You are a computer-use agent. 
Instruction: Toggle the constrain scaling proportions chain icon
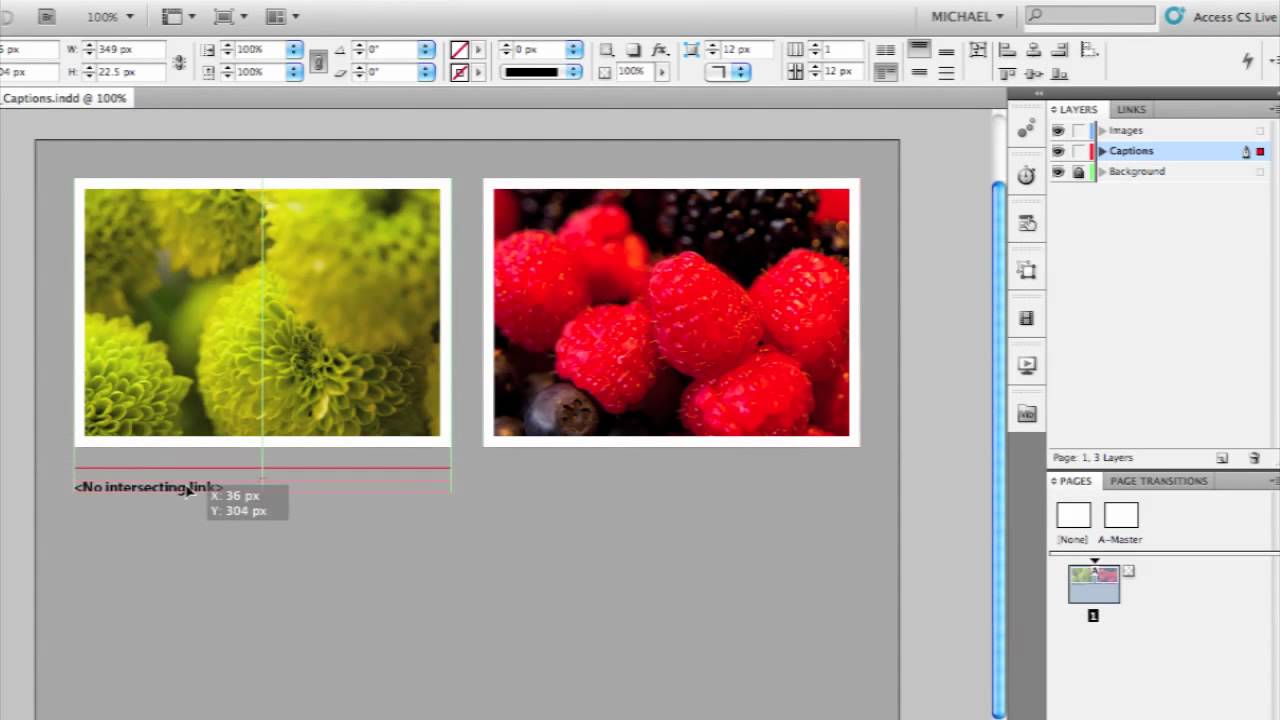(318, 61)
